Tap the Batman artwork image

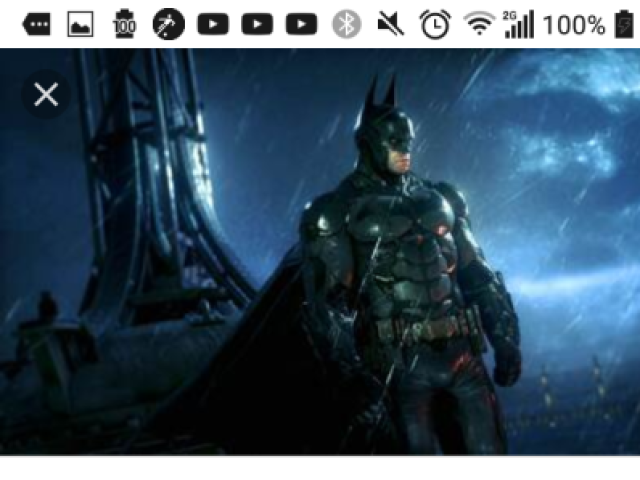click(320, 251)
